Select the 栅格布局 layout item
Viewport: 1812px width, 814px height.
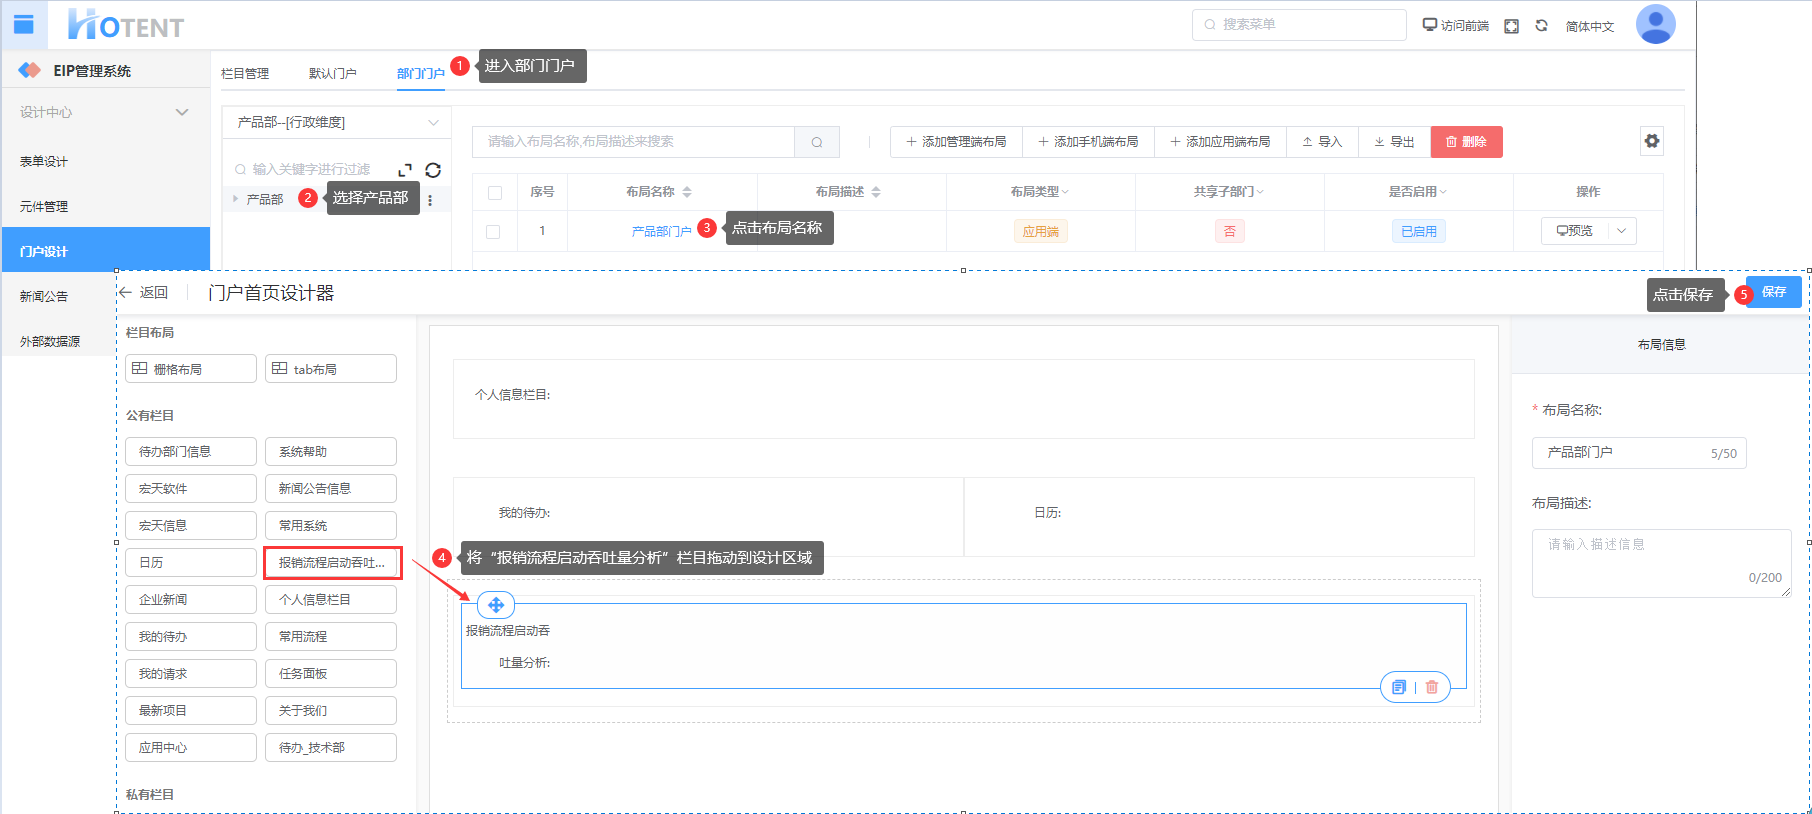click(191, 369)
